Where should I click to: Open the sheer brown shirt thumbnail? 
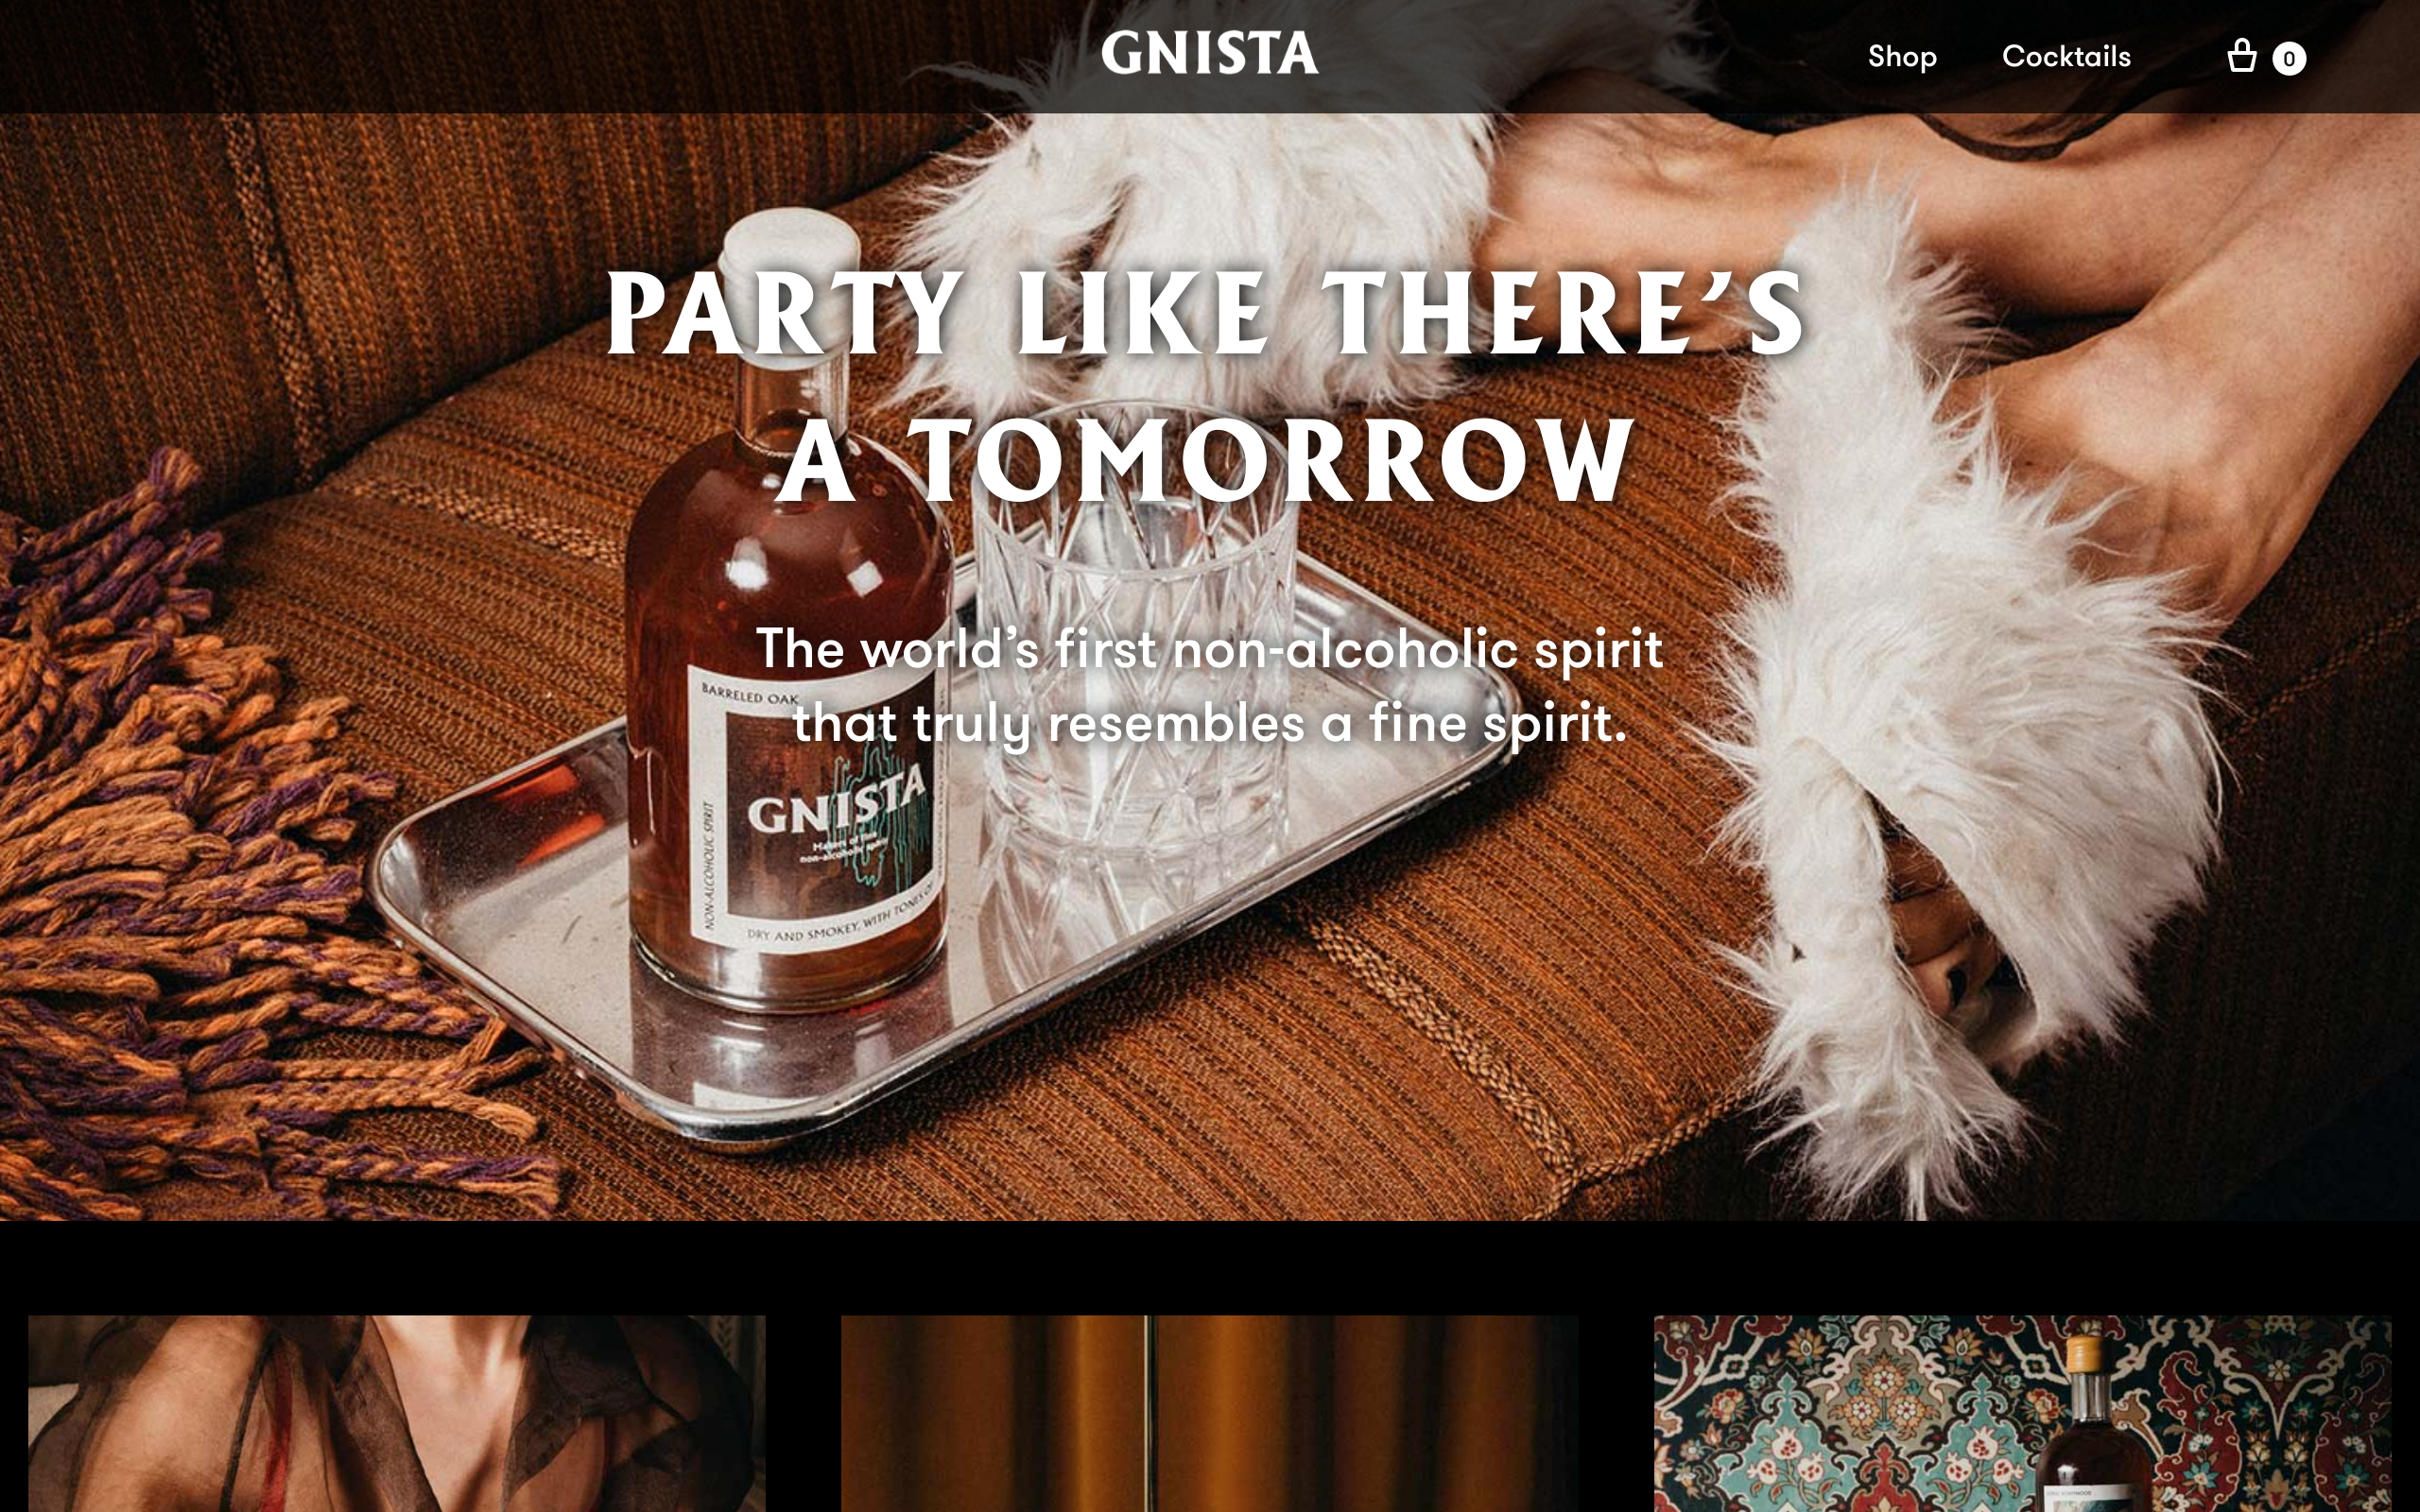click(x=397, y=1413)
